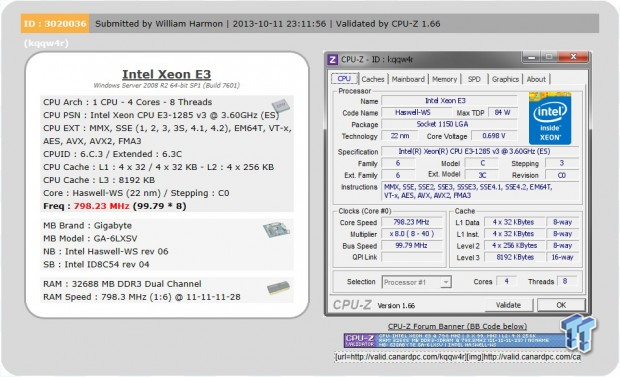Click the motherboard icon beside MB Brand
Screen dimensions: 620x377
[x=276, y=230]
